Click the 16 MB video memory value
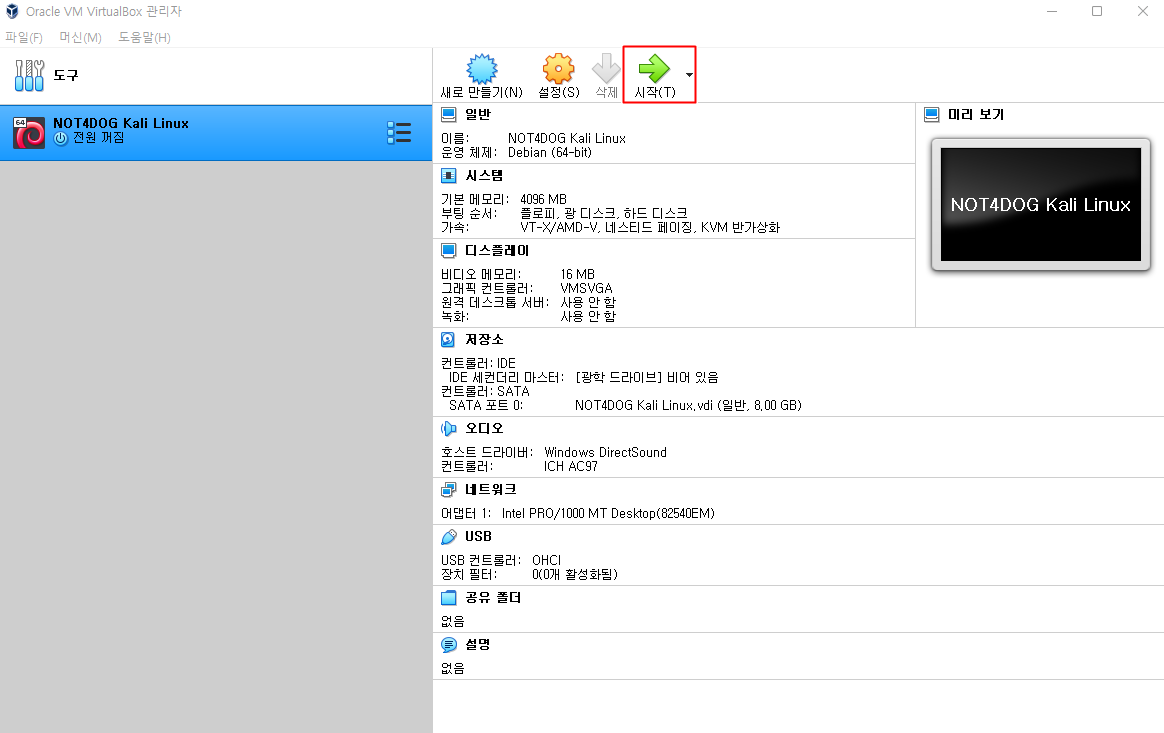The width and height of the screenshot is (1164, 733). [578, 274]
